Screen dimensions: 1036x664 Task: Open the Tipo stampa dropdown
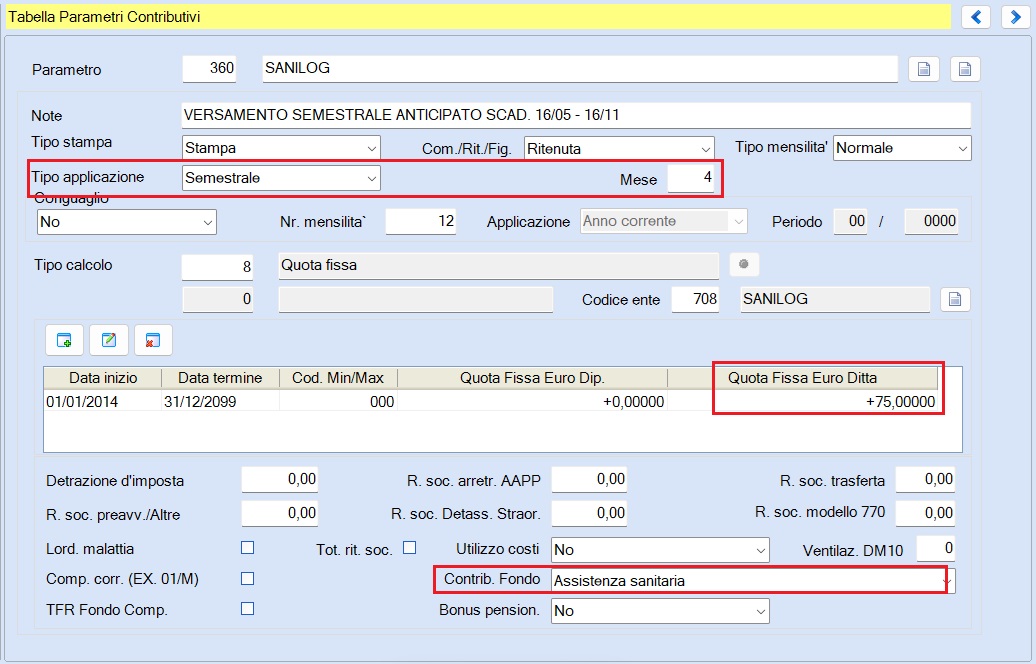(281, 148)
